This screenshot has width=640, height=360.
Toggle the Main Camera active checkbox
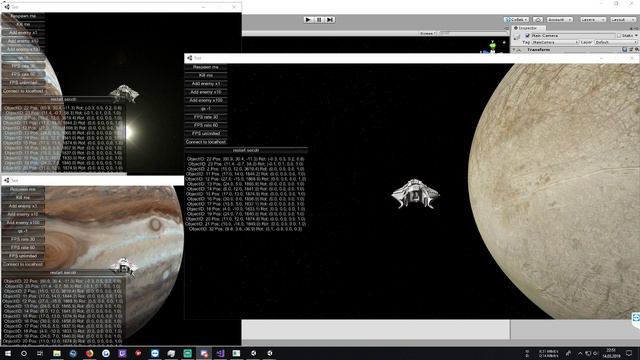[x=527, y=36]
